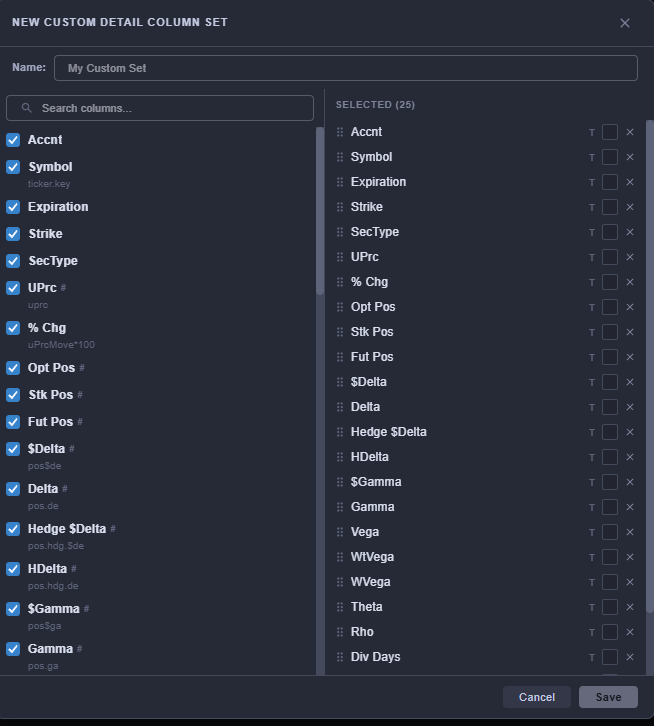Viewport: 654px width, 726px height.
Task: Remove SecType using its X icon
Action: point(630,232)
